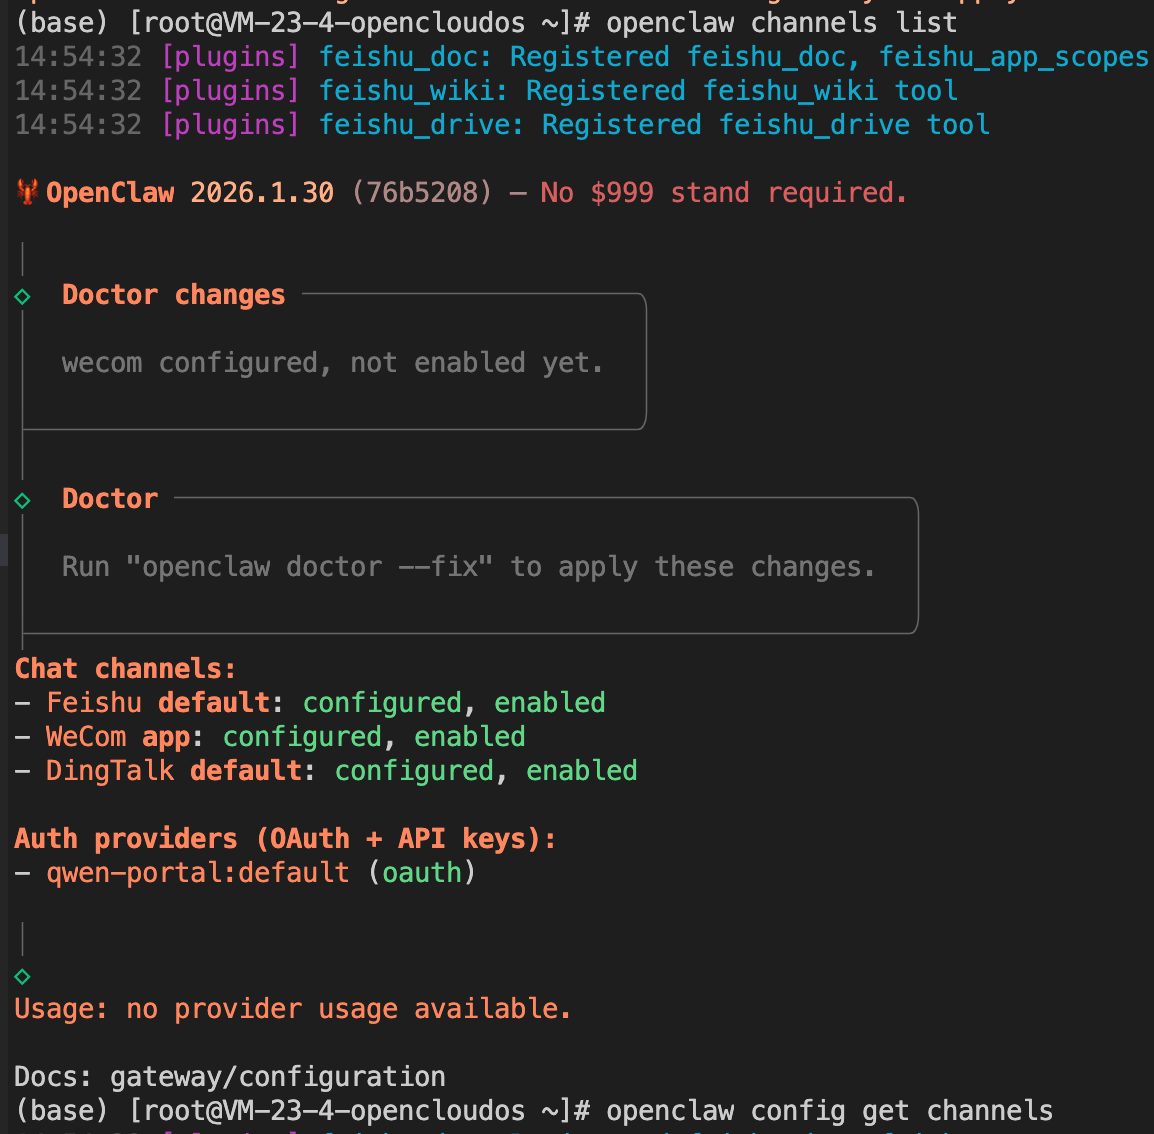Click the 14:54:32 timestamp on feishu_wiki line

[78, 91]
